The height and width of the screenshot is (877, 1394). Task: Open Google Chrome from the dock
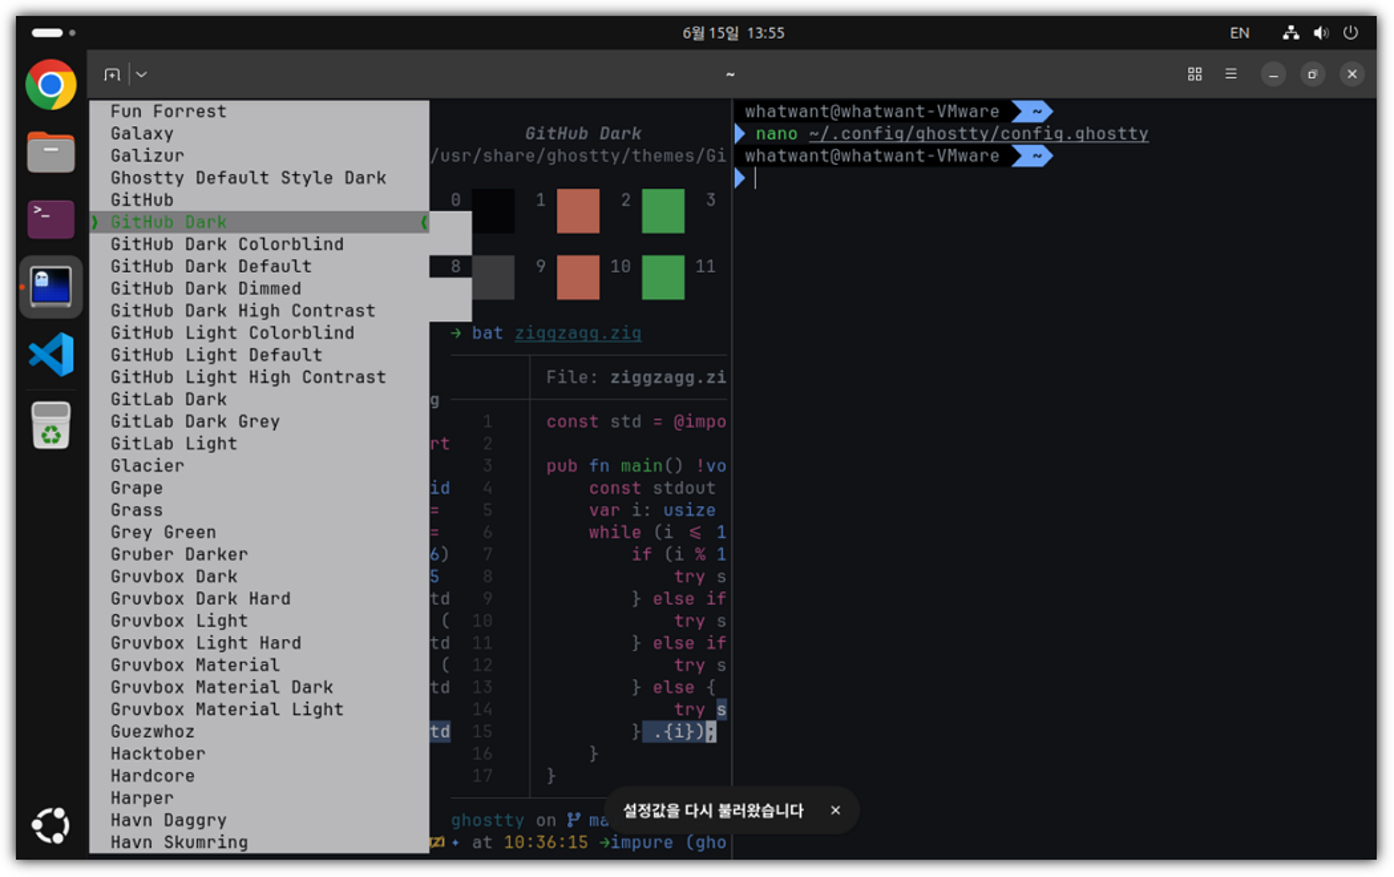pyautogui.click(x=51, y=85)
